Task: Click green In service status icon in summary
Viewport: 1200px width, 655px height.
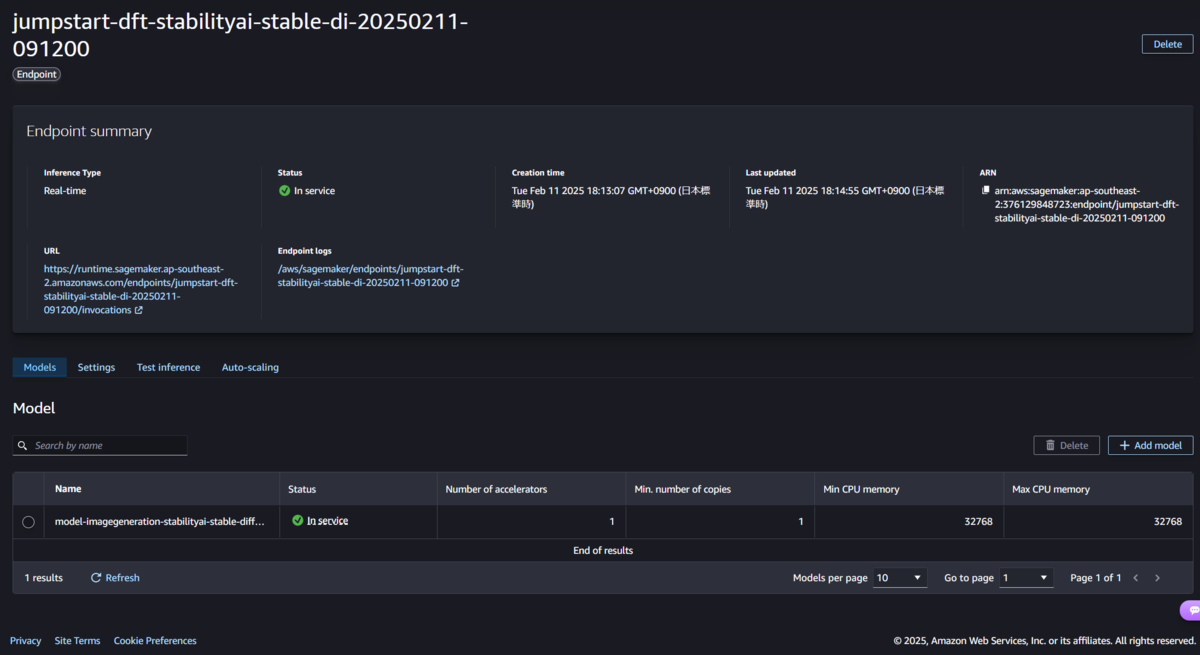Action: [x=284, y=190]
